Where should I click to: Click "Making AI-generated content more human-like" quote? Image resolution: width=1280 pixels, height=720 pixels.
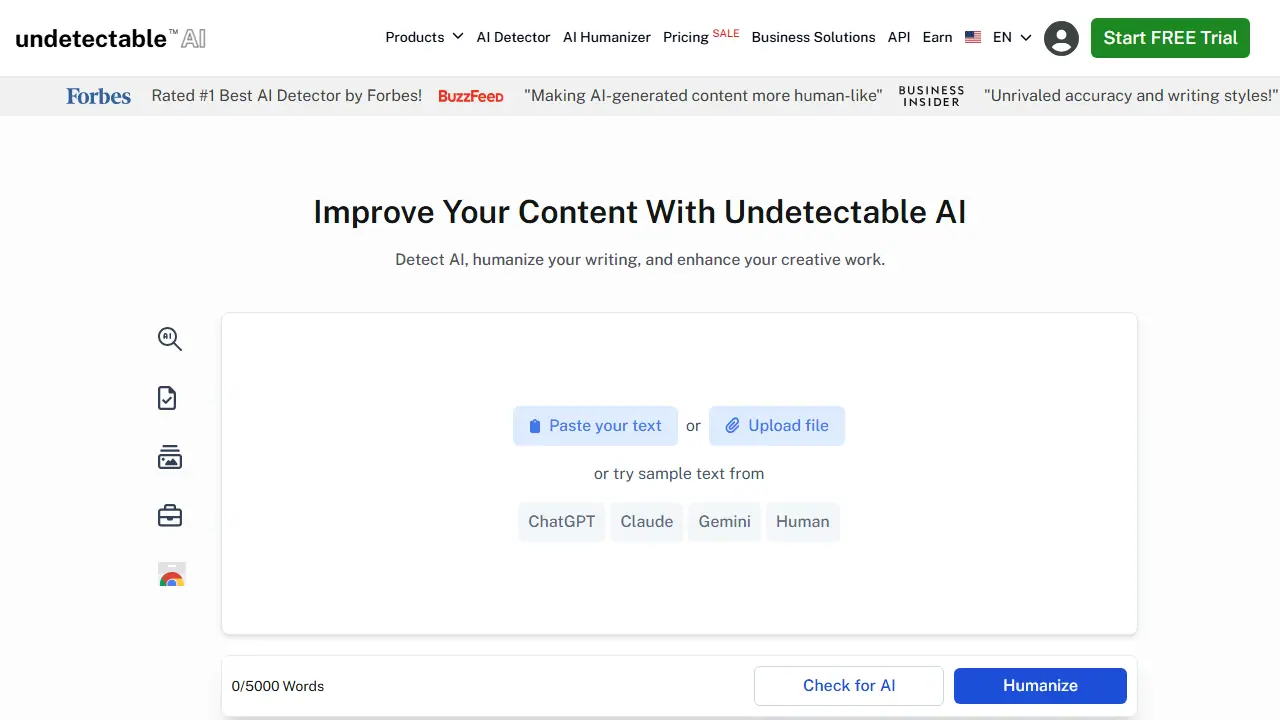pos(703,96)
